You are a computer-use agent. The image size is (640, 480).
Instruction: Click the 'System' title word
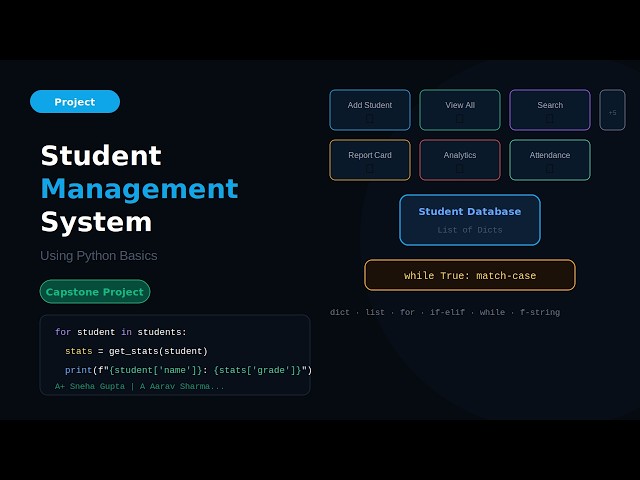pyautogui.click(x=96, y=222)
